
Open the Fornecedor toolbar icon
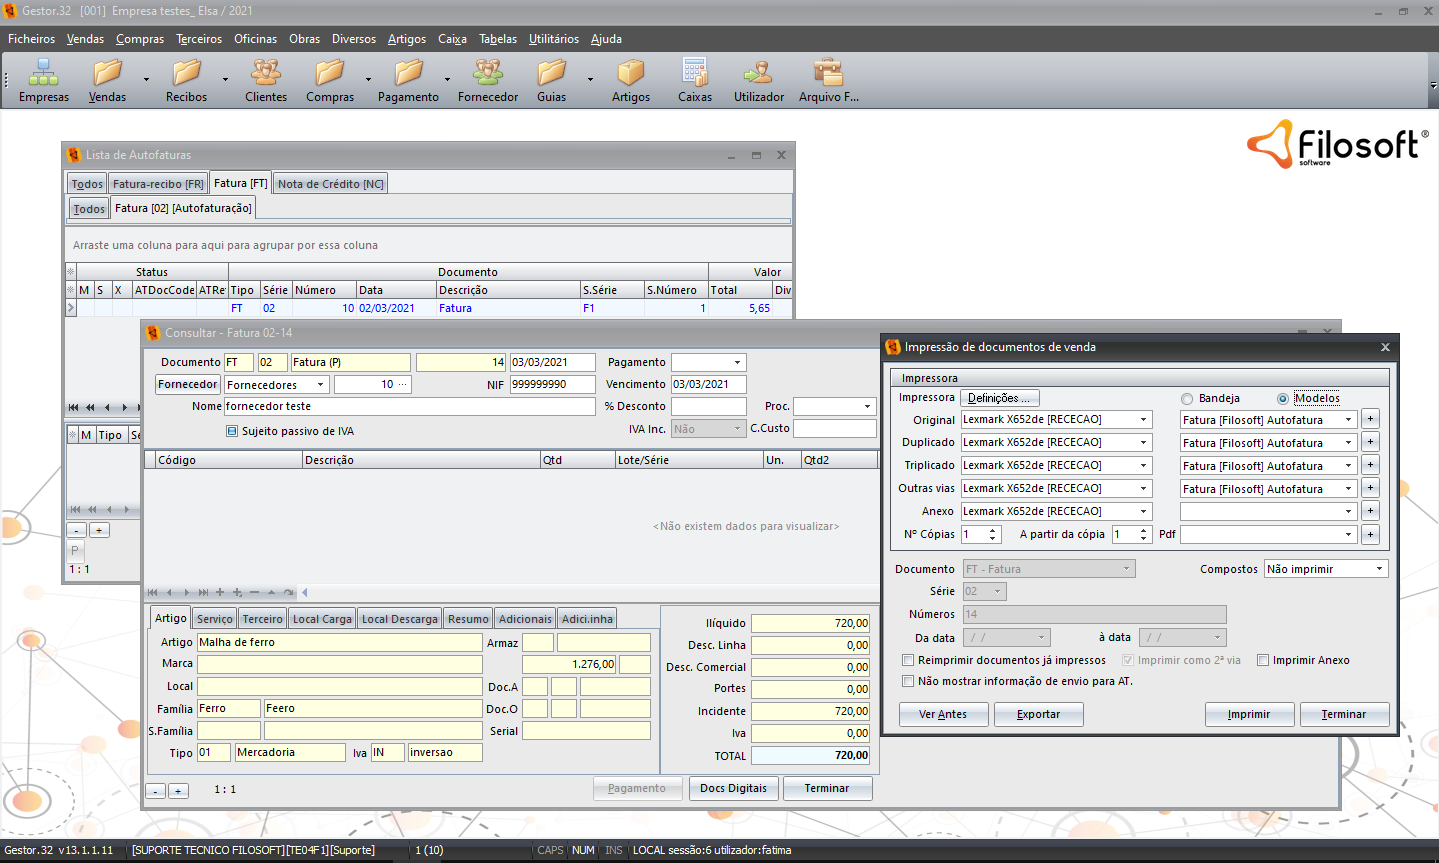click(488, 80)
